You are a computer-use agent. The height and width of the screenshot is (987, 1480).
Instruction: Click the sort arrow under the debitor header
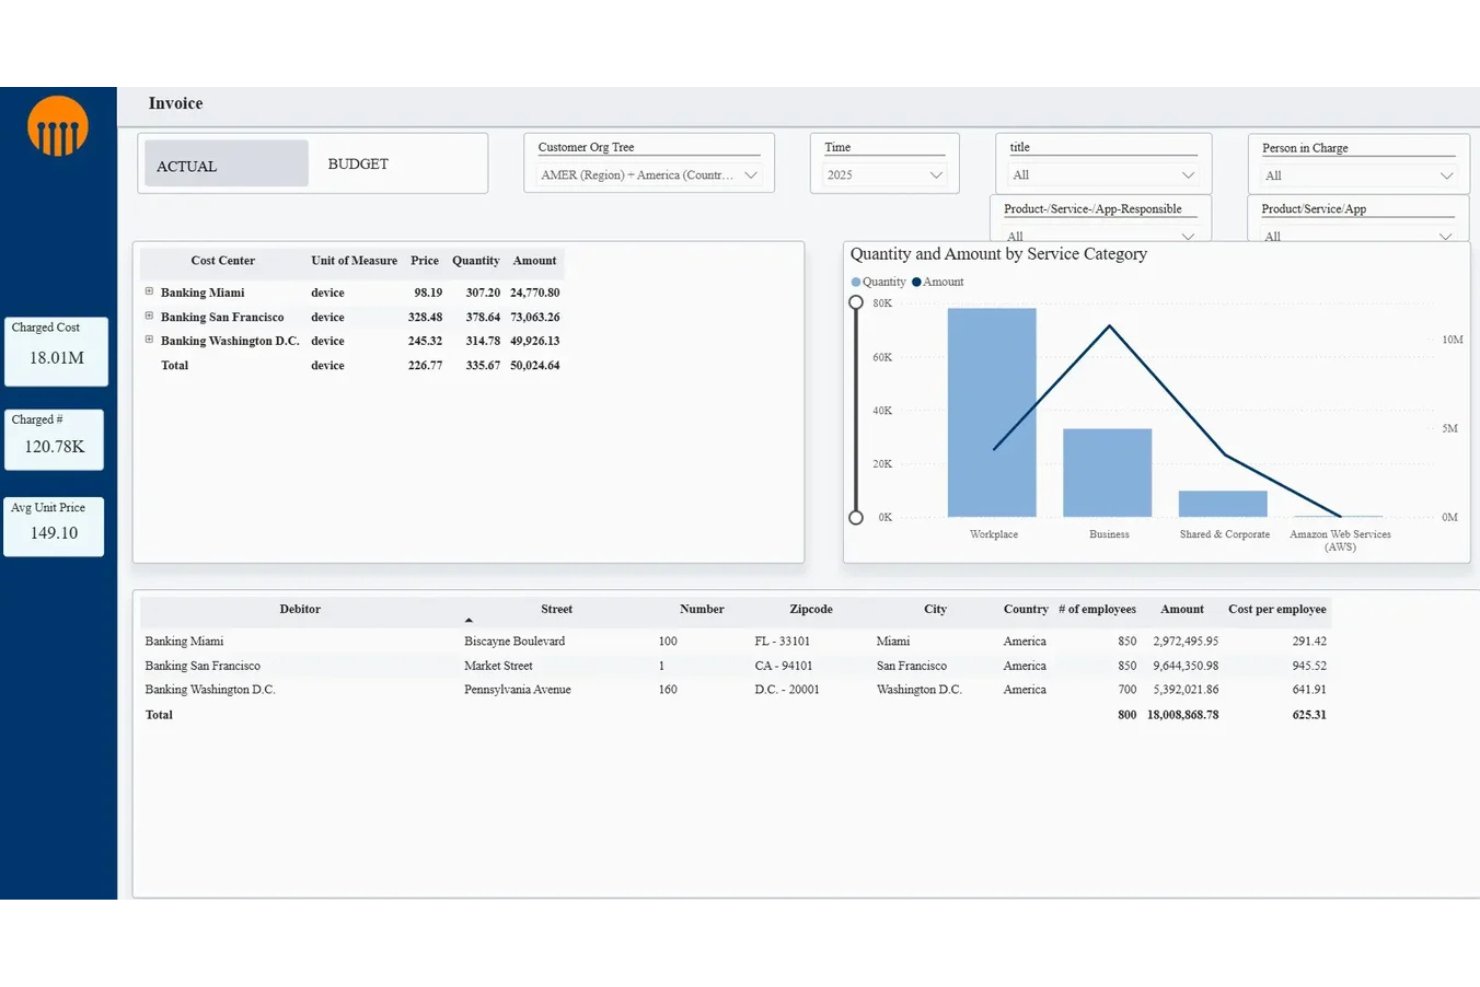tap(468, 620)
